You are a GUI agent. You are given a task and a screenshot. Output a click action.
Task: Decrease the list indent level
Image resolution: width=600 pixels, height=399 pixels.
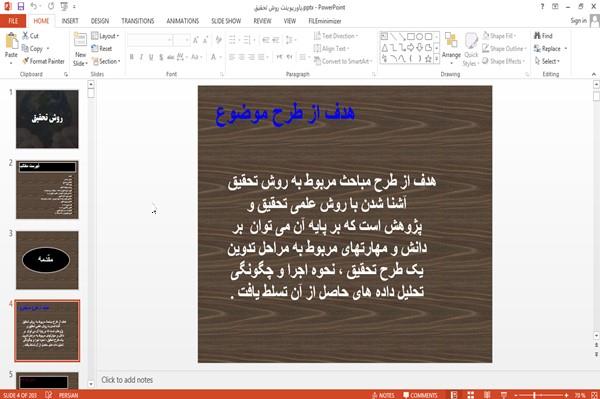pos(266,40)
